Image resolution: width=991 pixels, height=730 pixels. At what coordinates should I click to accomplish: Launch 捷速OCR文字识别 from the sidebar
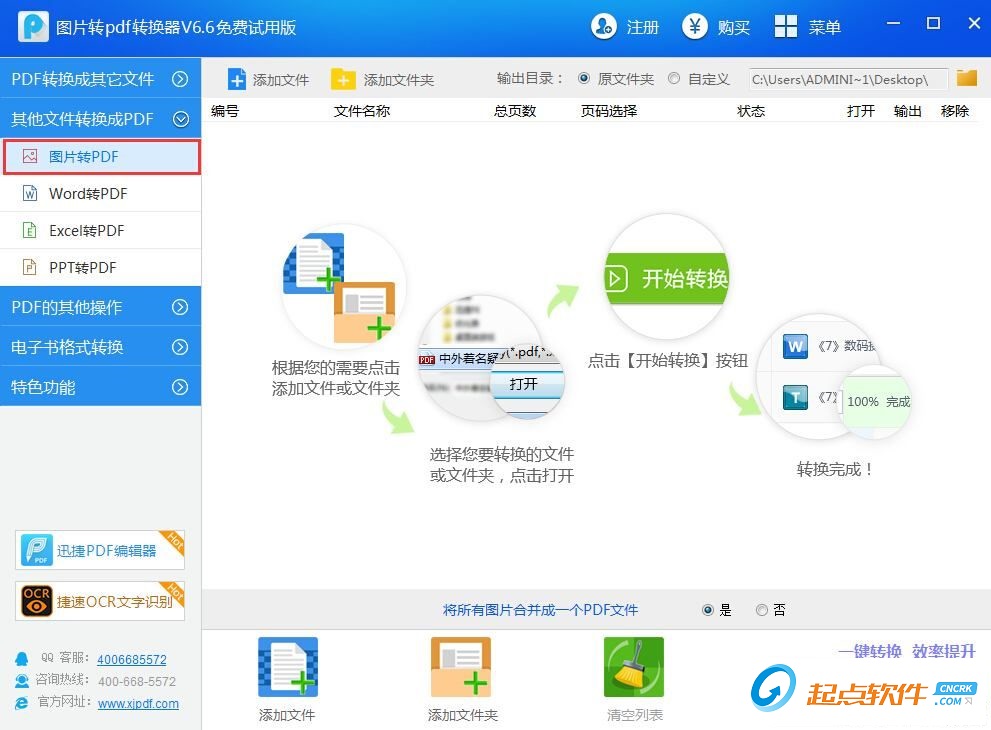tap(99, 601)
